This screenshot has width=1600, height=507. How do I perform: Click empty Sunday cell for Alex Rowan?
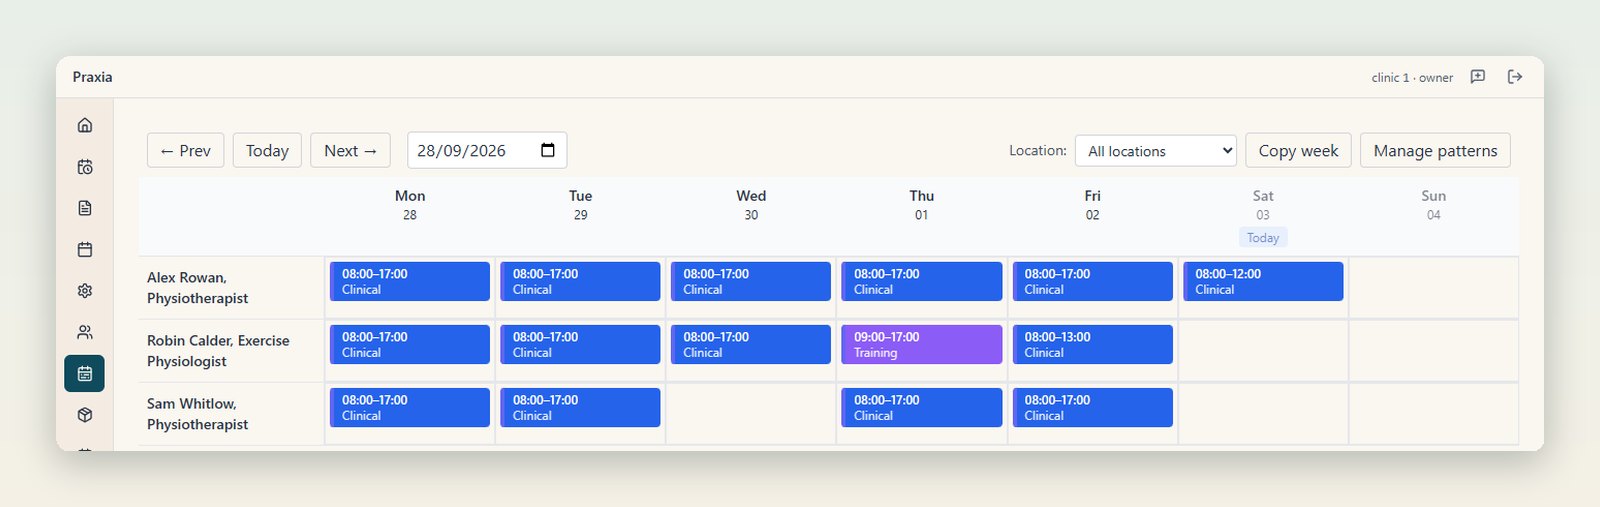coord(1434,288)
